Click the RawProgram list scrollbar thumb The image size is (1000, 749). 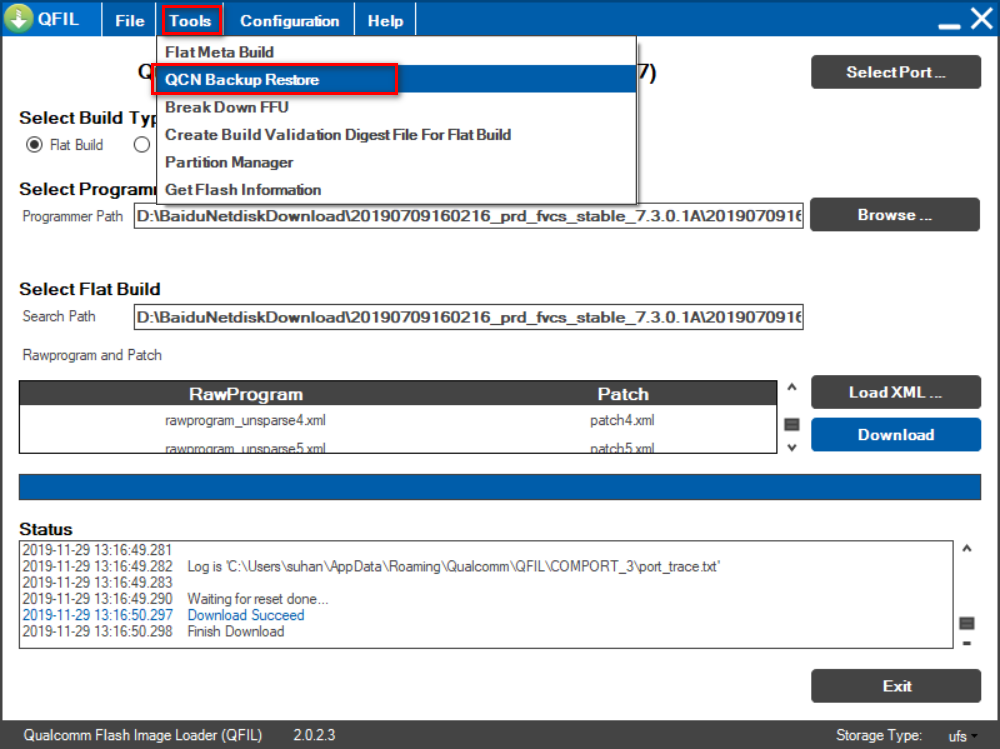(791, 424)
